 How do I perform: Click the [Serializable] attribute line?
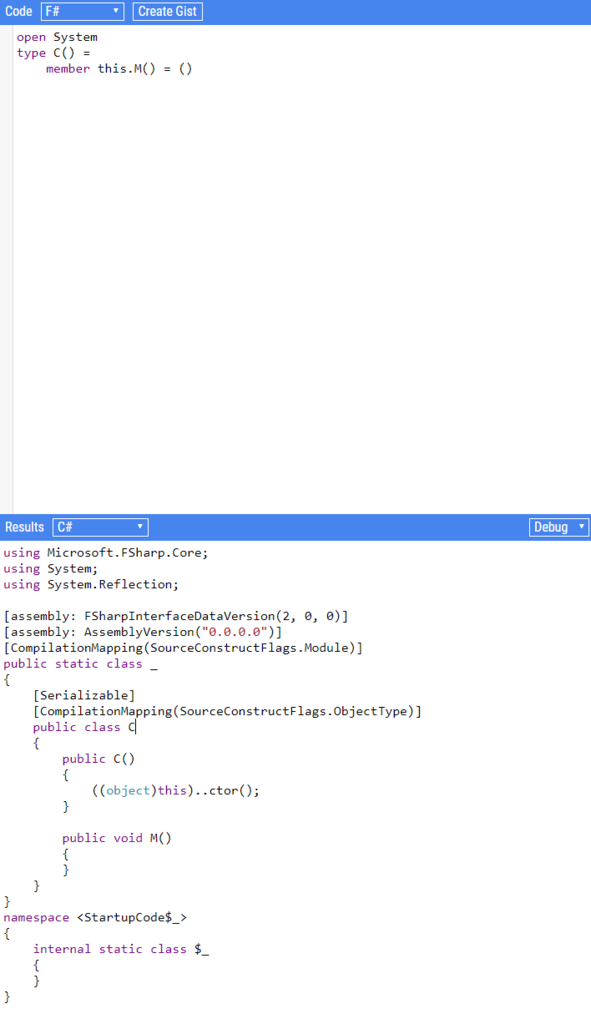click(84, 695)
